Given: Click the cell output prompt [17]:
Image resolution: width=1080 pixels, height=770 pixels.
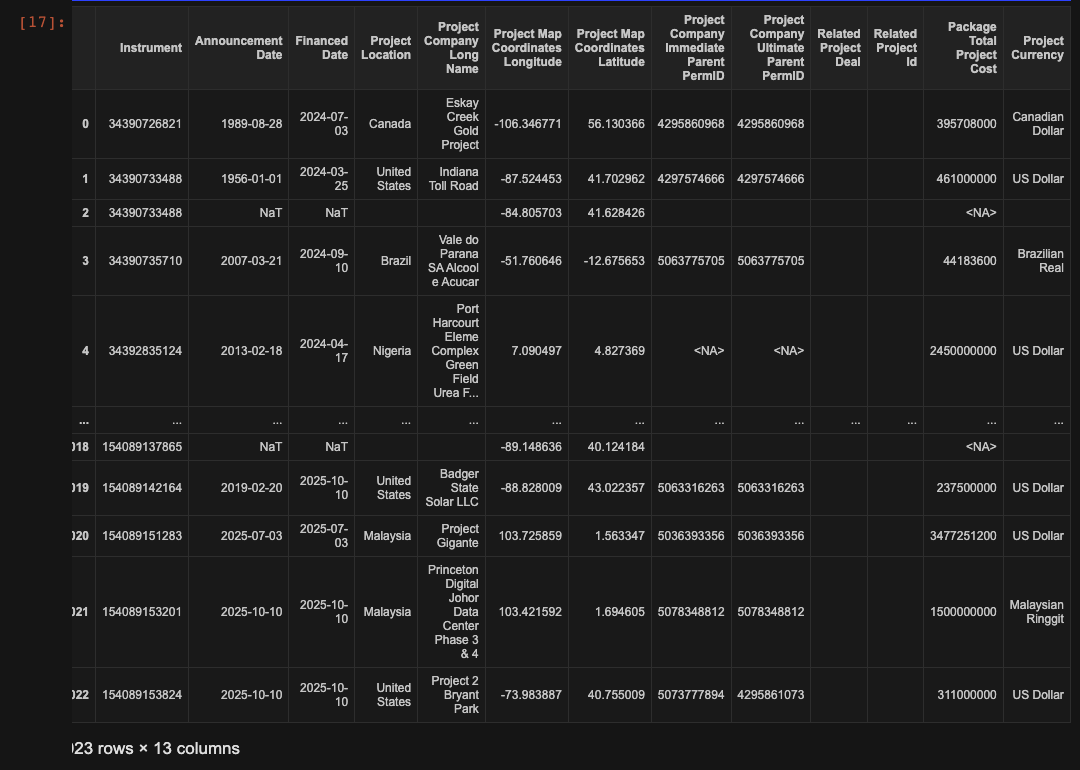Looking at the screenshot, I should tap(42, 23).
